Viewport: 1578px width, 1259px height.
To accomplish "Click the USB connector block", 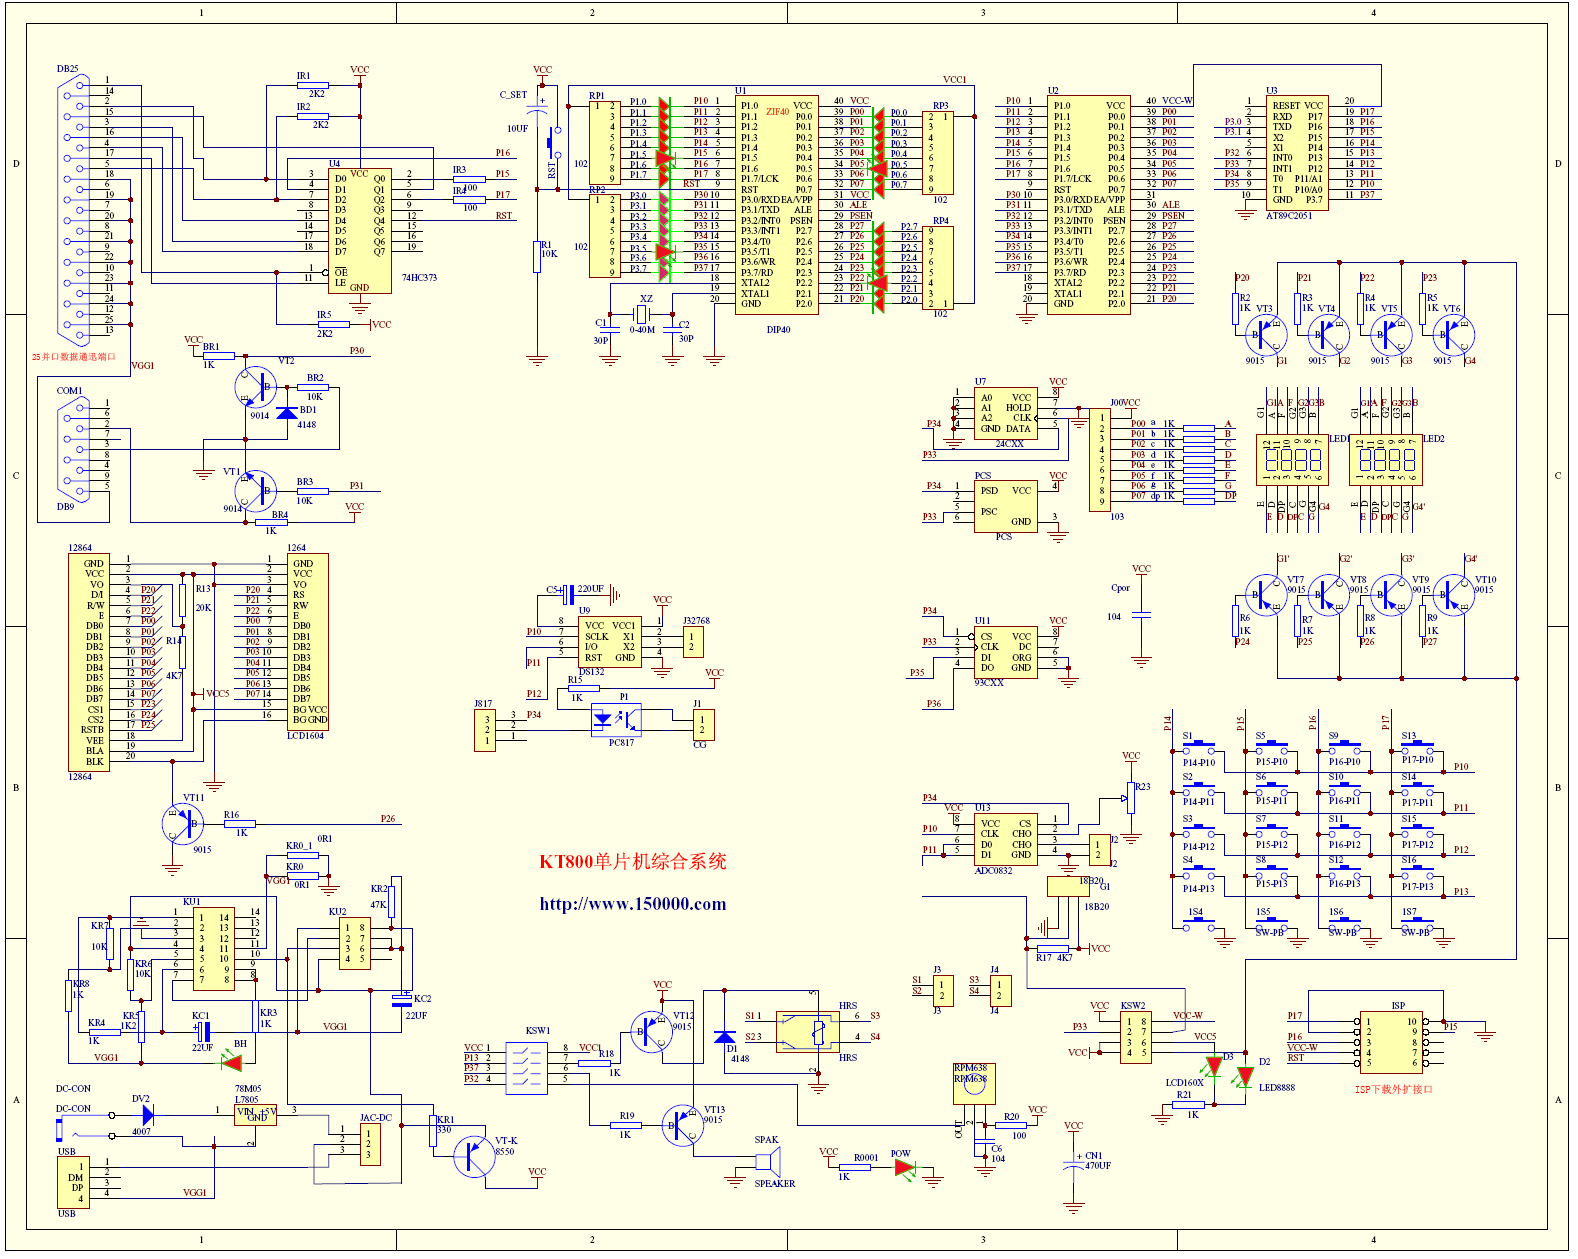I will coord(74,1182).
